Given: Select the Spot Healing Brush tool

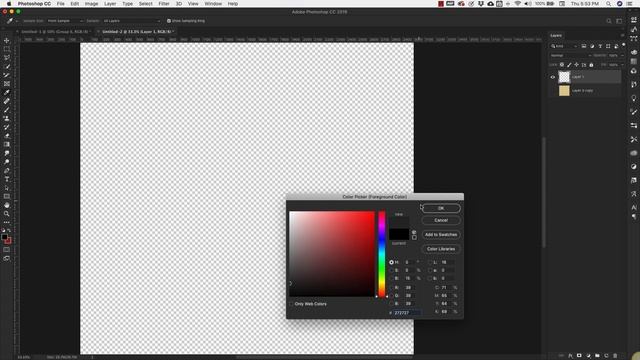Looking at the screenshot, I should pyautogui.click(x=7, y=101).
